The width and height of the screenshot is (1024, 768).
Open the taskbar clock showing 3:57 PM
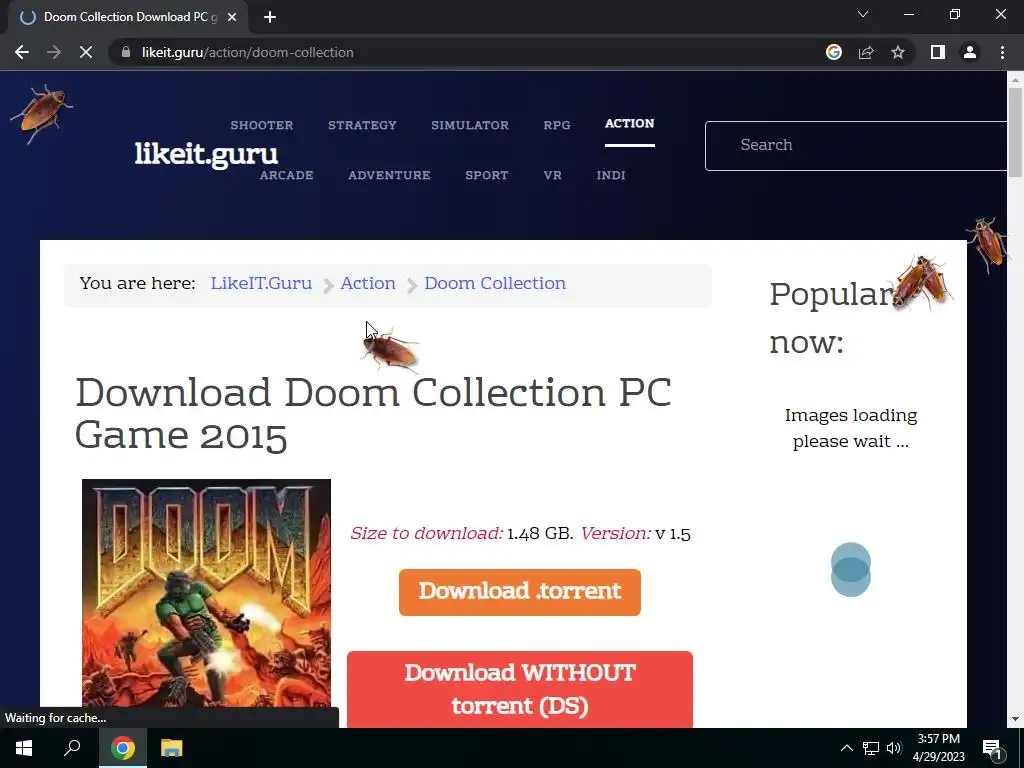(x=938, y=748)
